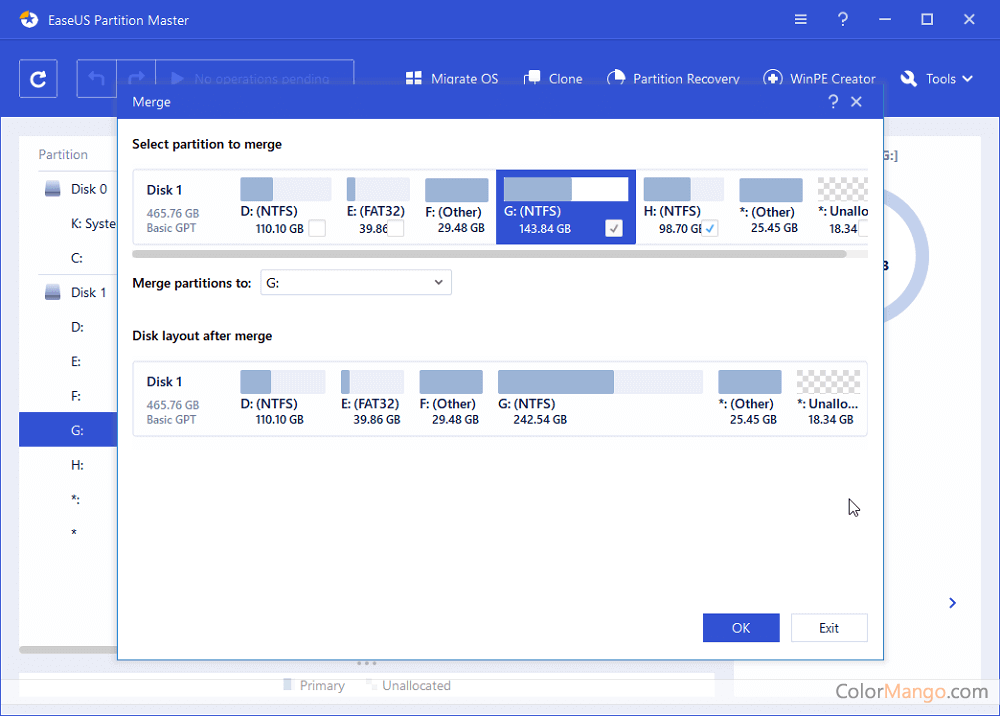This screenshot has width=1000, height=716.
Task: Select the H: partition in sidebar
Action: tap(76, 465)
